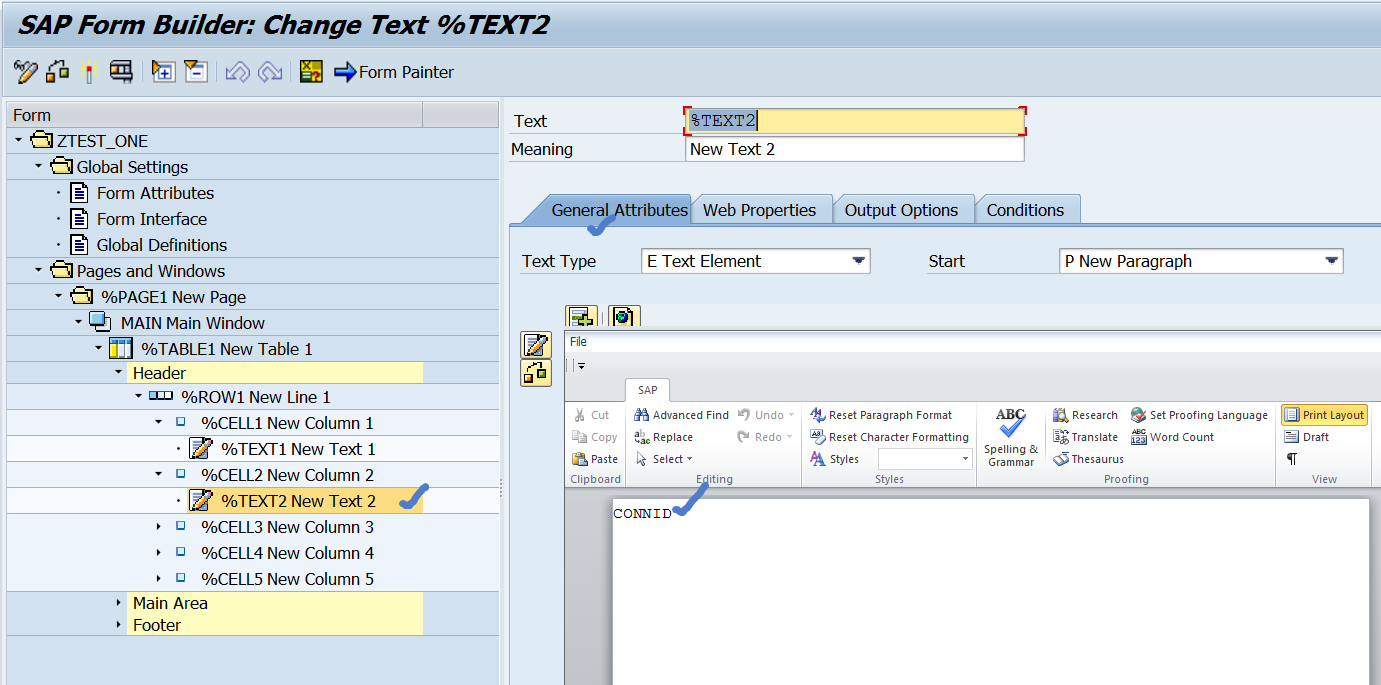Expand %CELL5 New Column 5

point(158,579)
